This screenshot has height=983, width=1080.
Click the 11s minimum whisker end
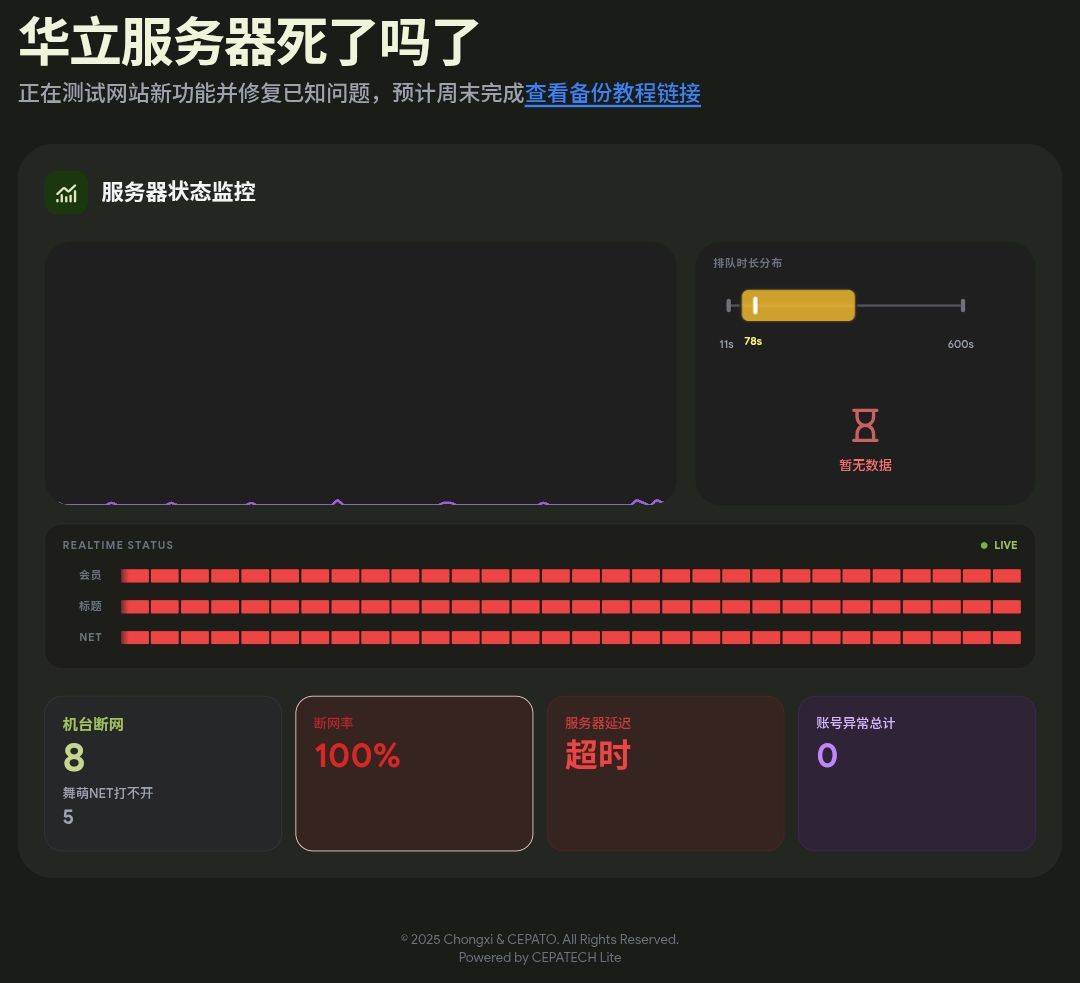pyautogui.click(x=729, y=306)
